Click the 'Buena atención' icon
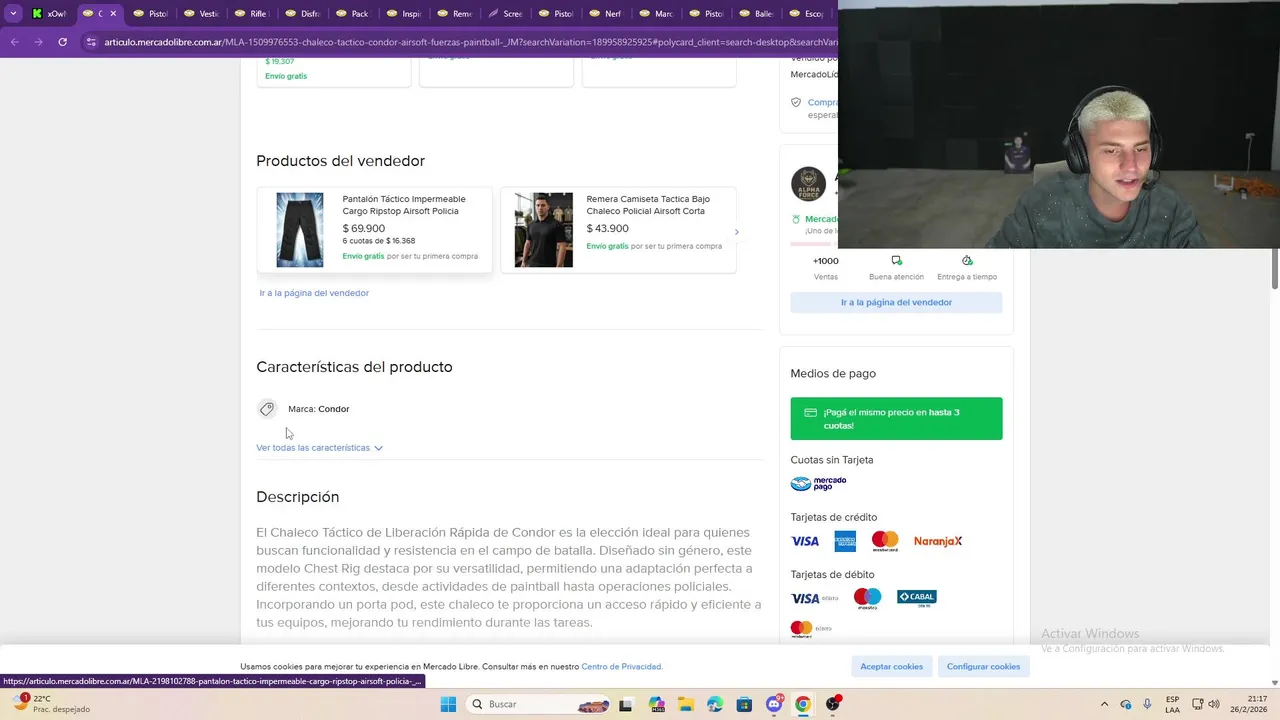 click(x=896, y=261)
